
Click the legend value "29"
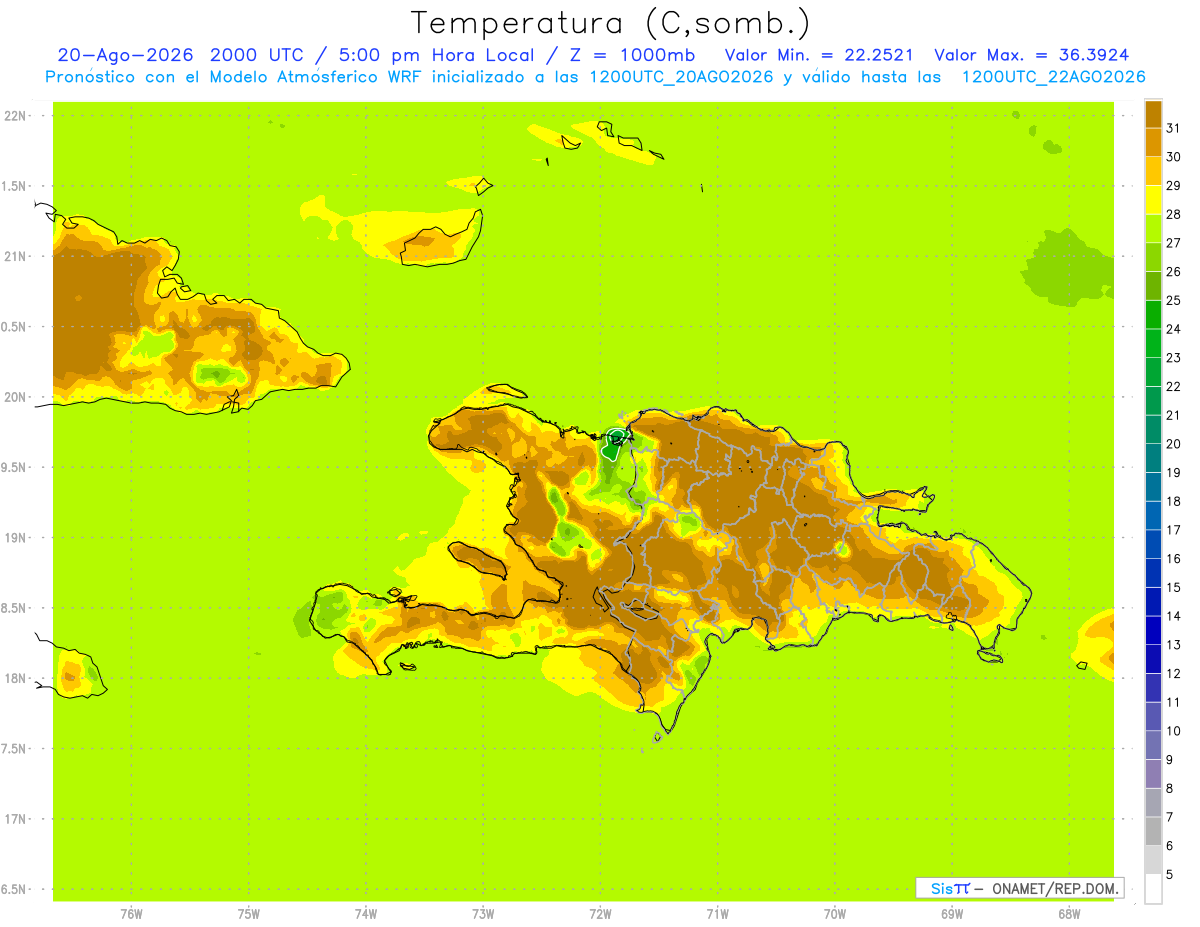coord(1174,185)
